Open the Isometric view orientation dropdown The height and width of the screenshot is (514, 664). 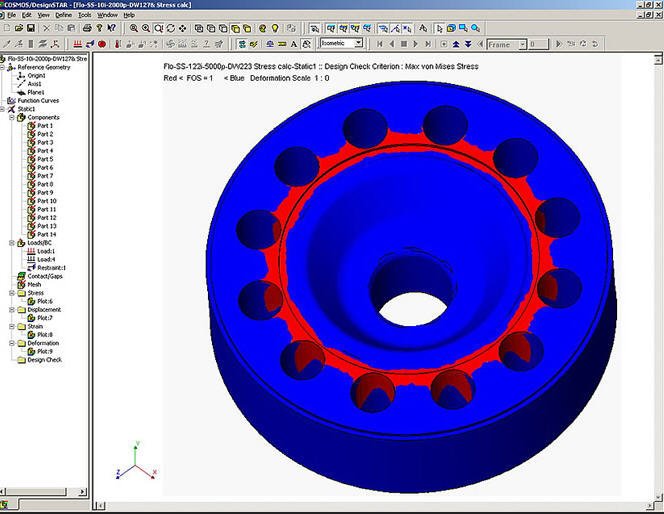coord(359,43)
